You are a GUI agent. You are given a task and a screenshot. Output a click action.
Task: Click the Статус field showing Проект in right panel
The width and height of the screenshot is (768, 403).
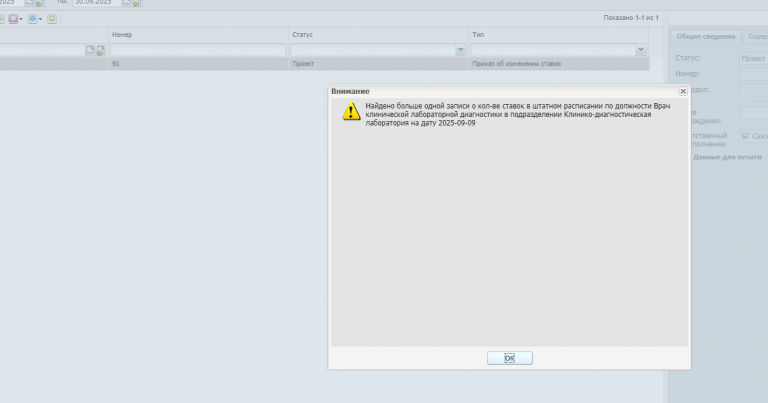(x=754, y=59)
